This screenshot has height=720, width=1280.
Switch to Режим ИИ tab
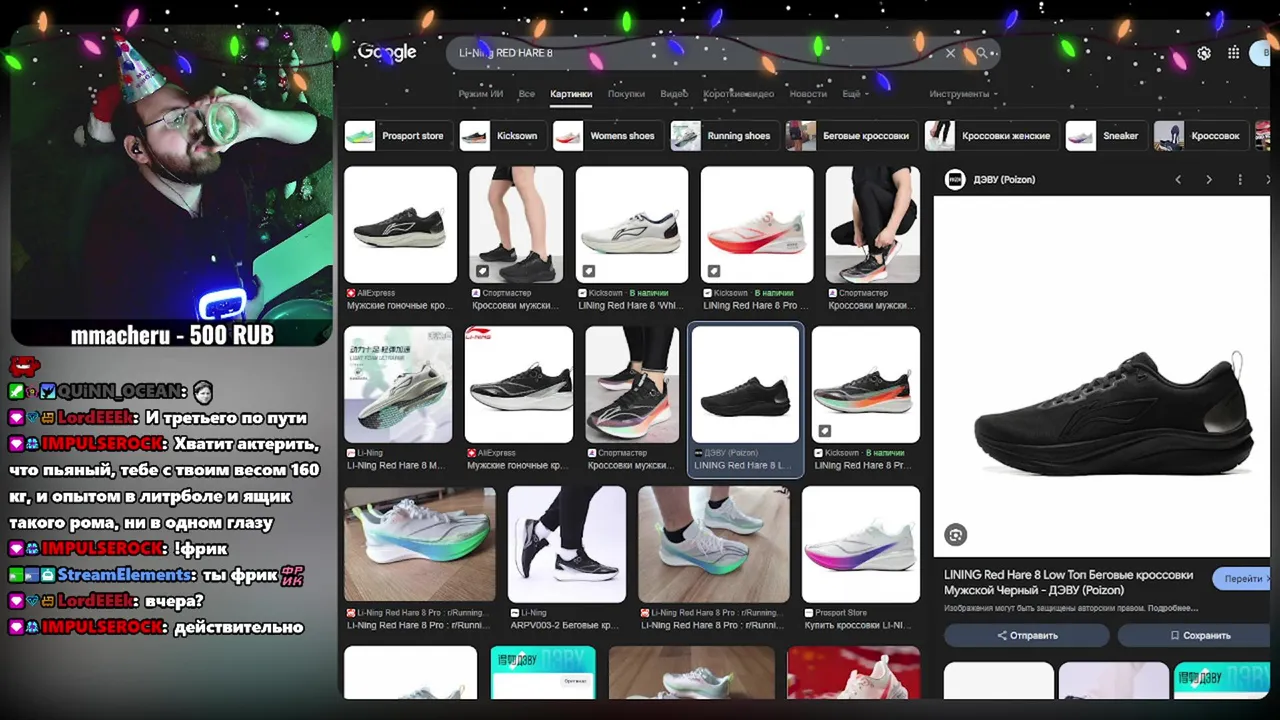(481, 94)
